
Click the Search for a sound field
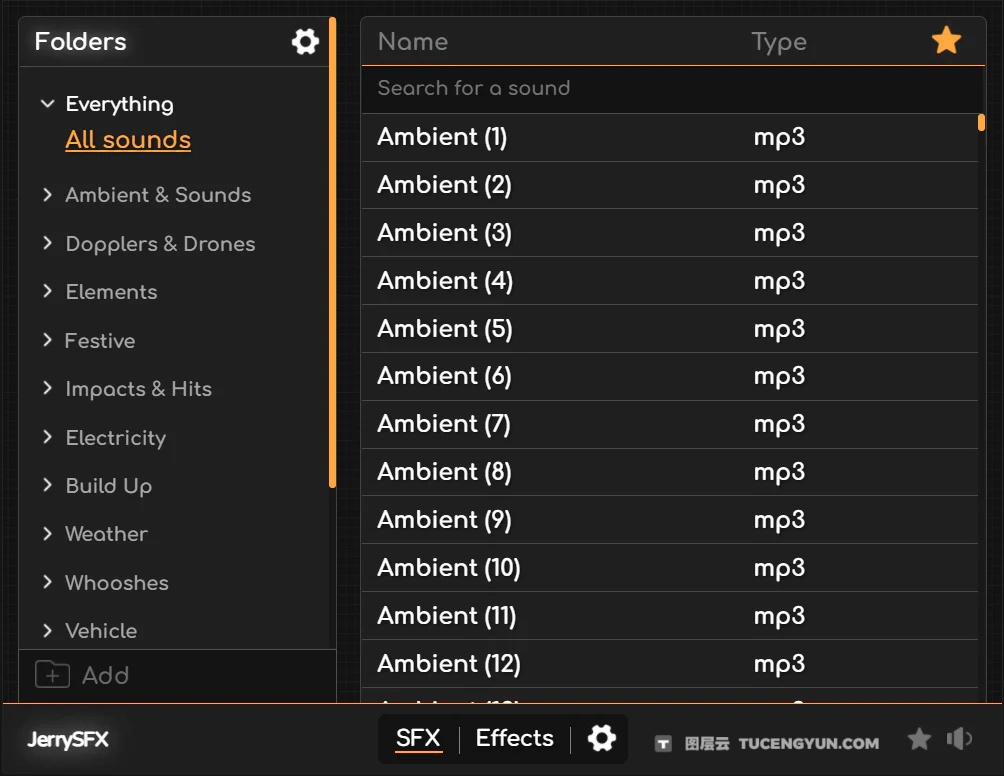[672, 88]
